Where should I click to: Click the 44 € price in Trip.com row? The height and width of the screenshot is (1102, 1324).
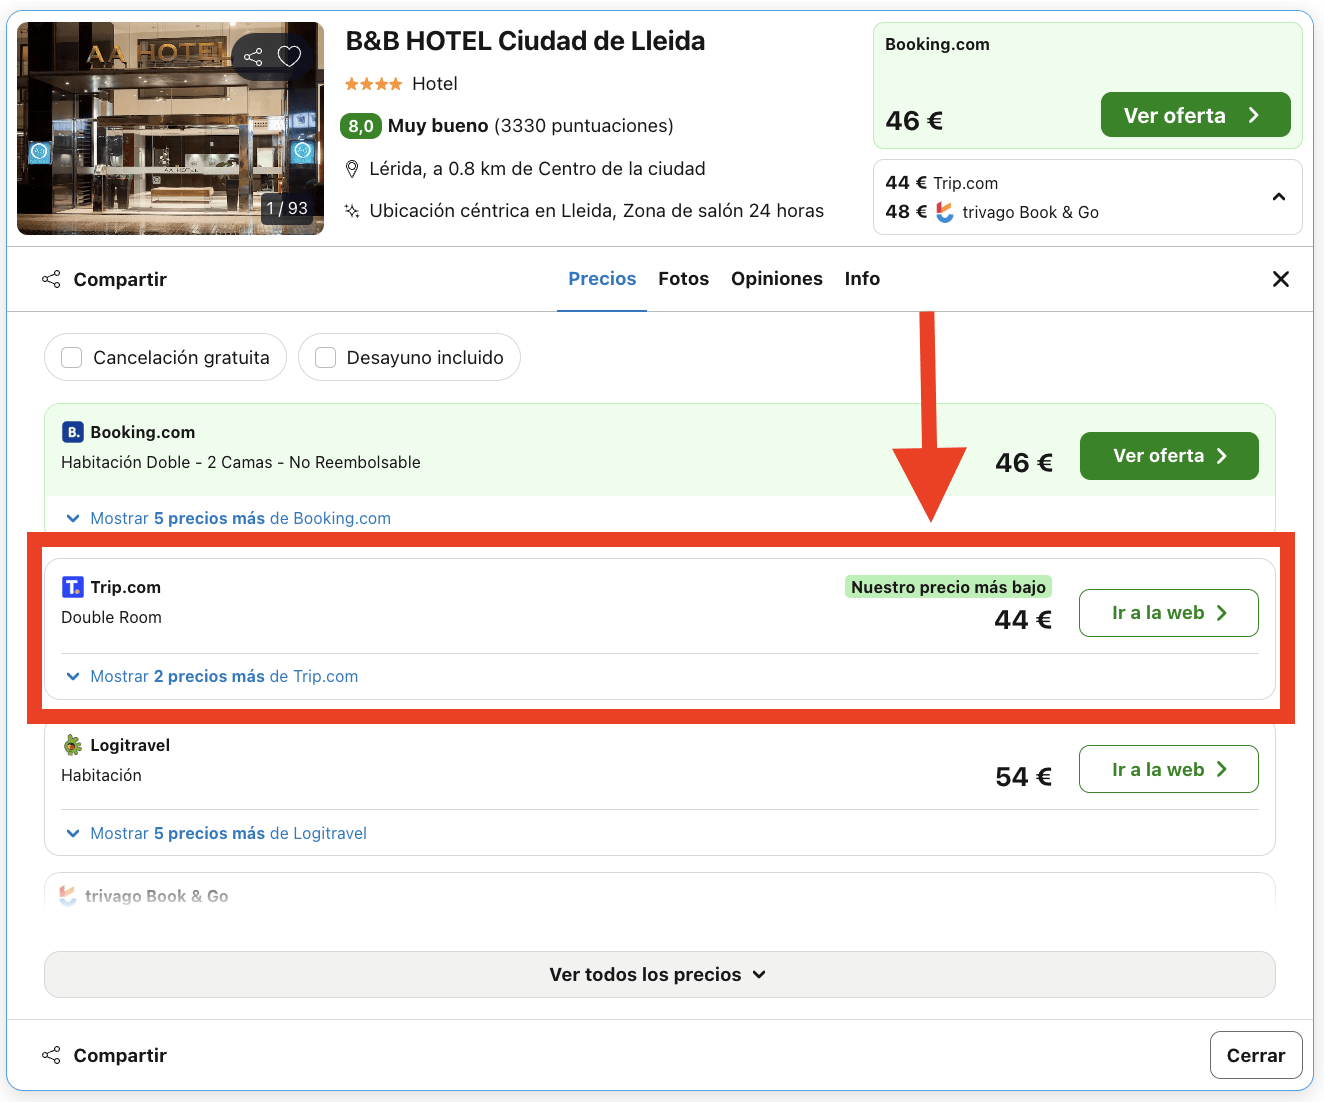1023,620
